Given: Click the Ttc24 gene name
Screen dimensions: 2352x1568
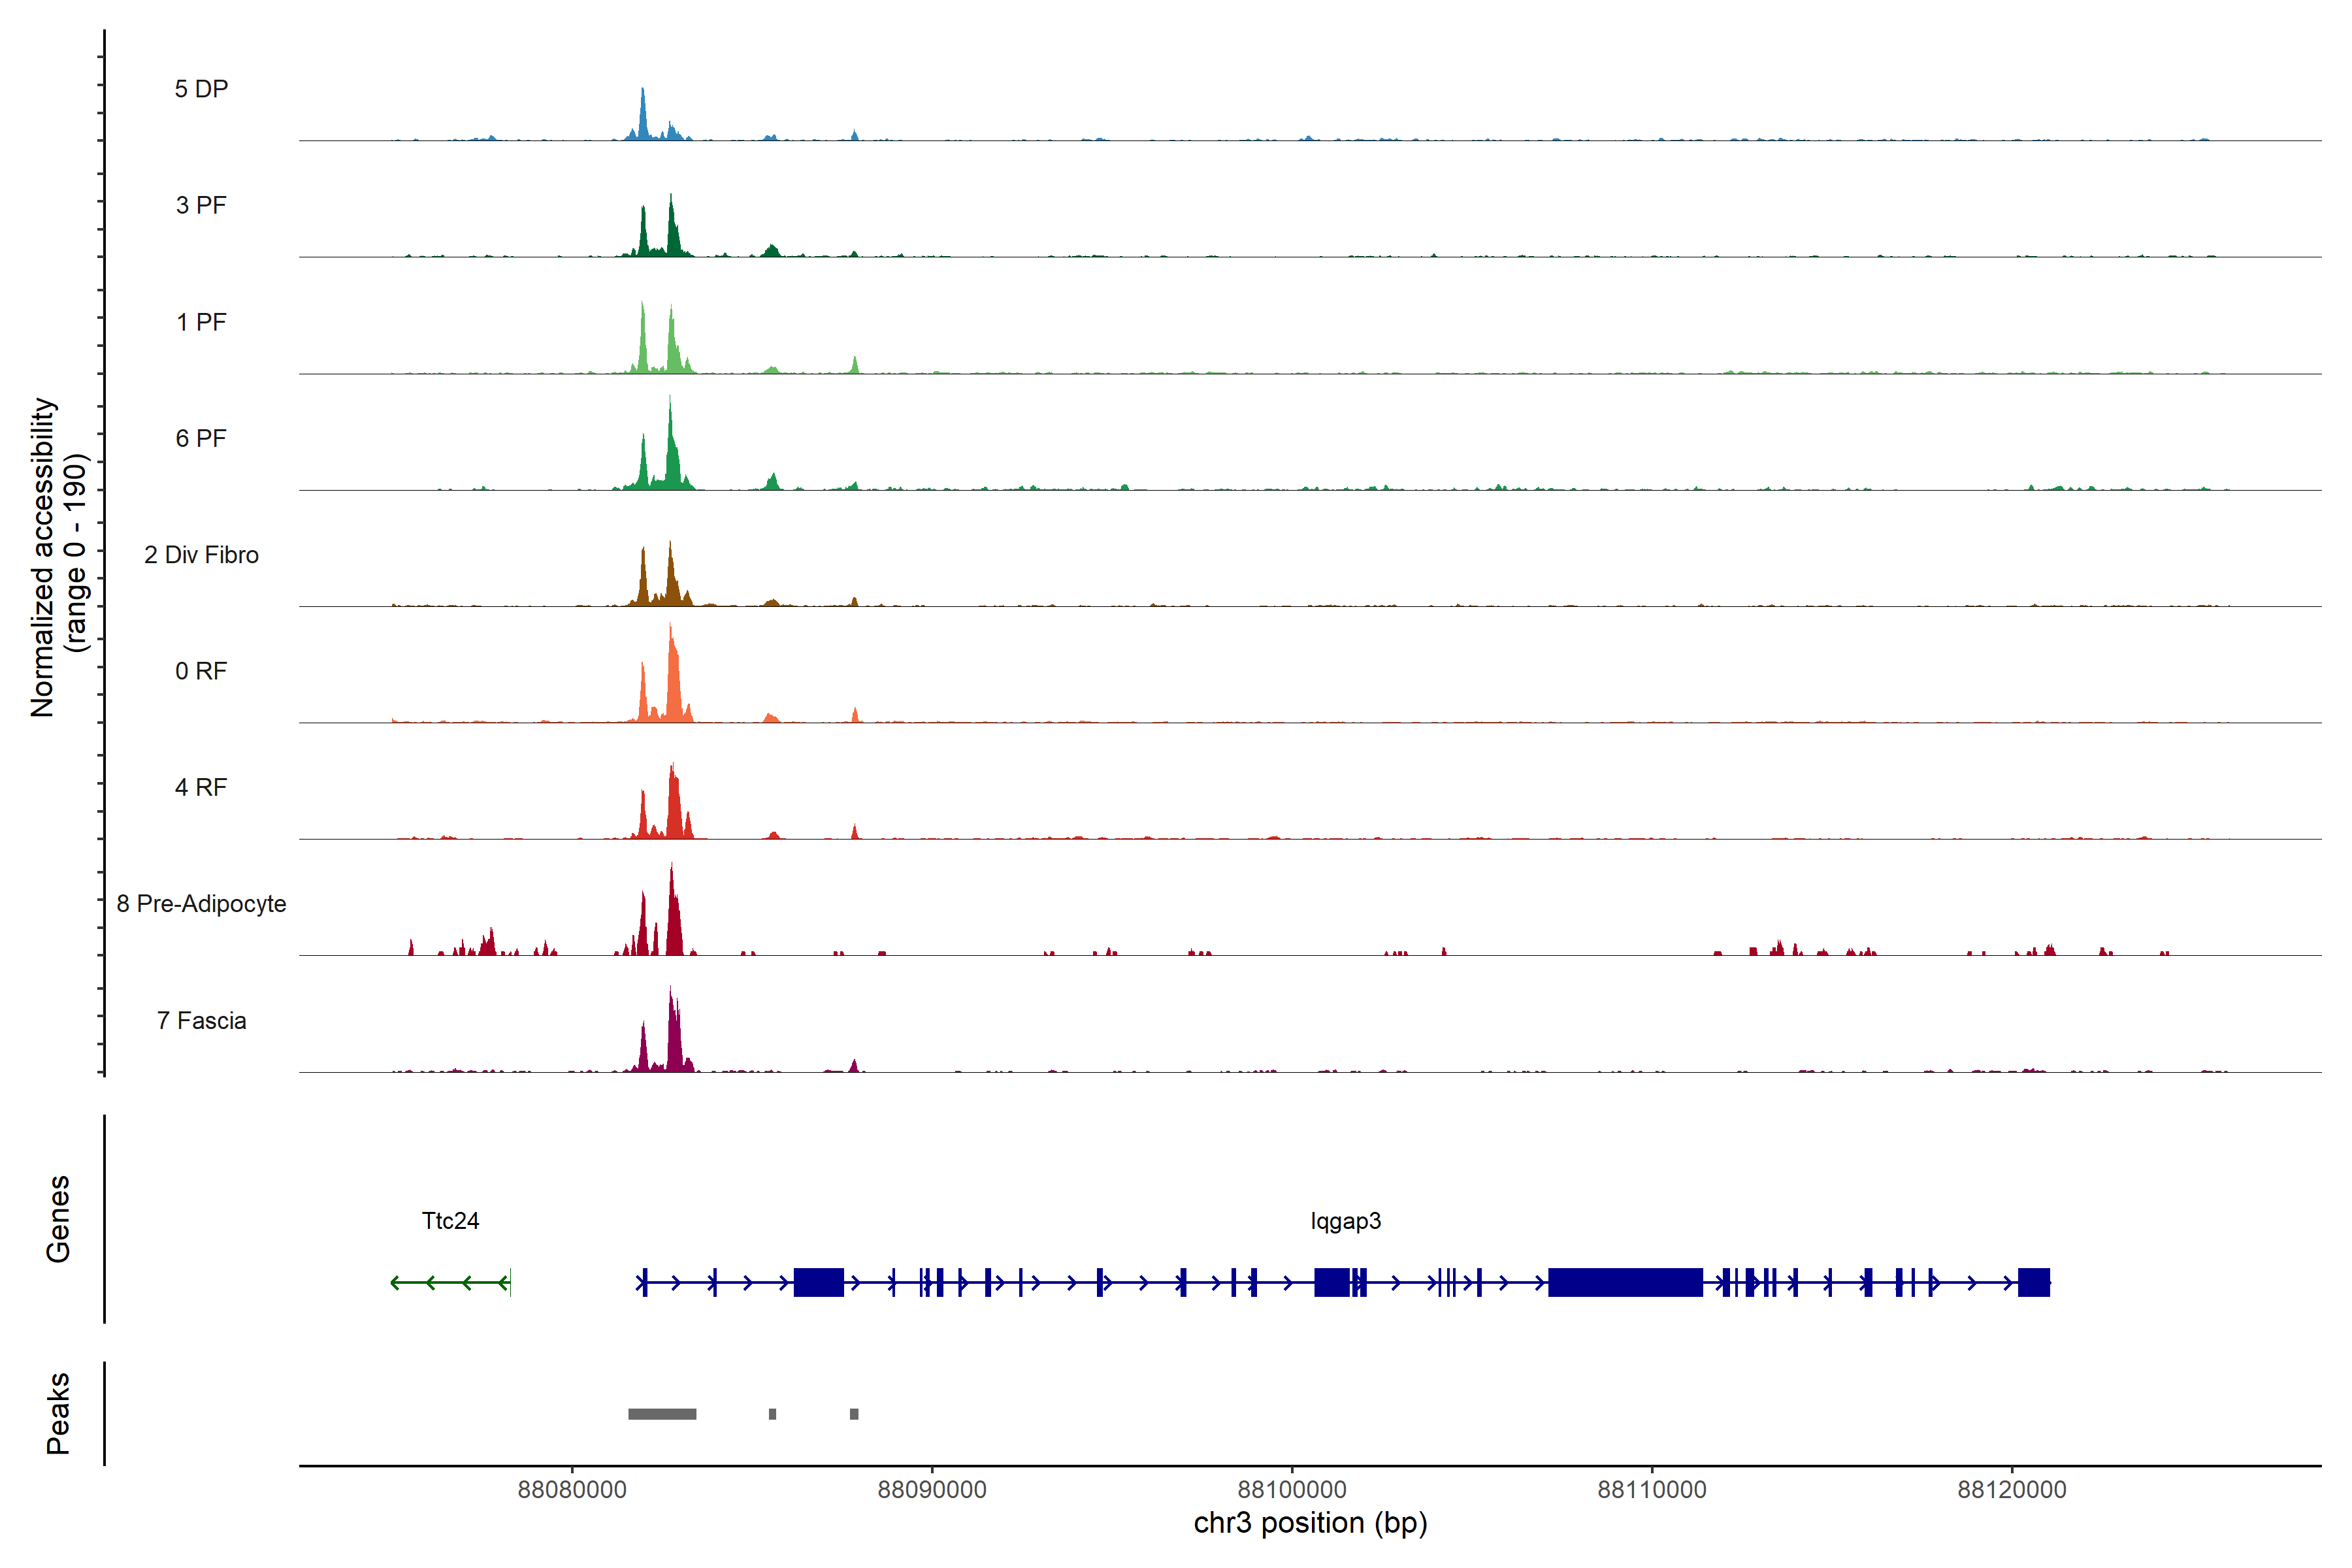Looking at the screenshot, I should click(450, 1221).
